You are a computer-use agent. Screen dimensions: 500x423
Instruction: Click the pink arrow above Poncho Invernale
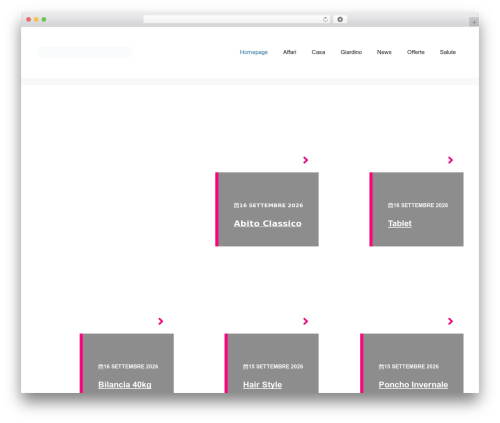[x=450, y=321]
